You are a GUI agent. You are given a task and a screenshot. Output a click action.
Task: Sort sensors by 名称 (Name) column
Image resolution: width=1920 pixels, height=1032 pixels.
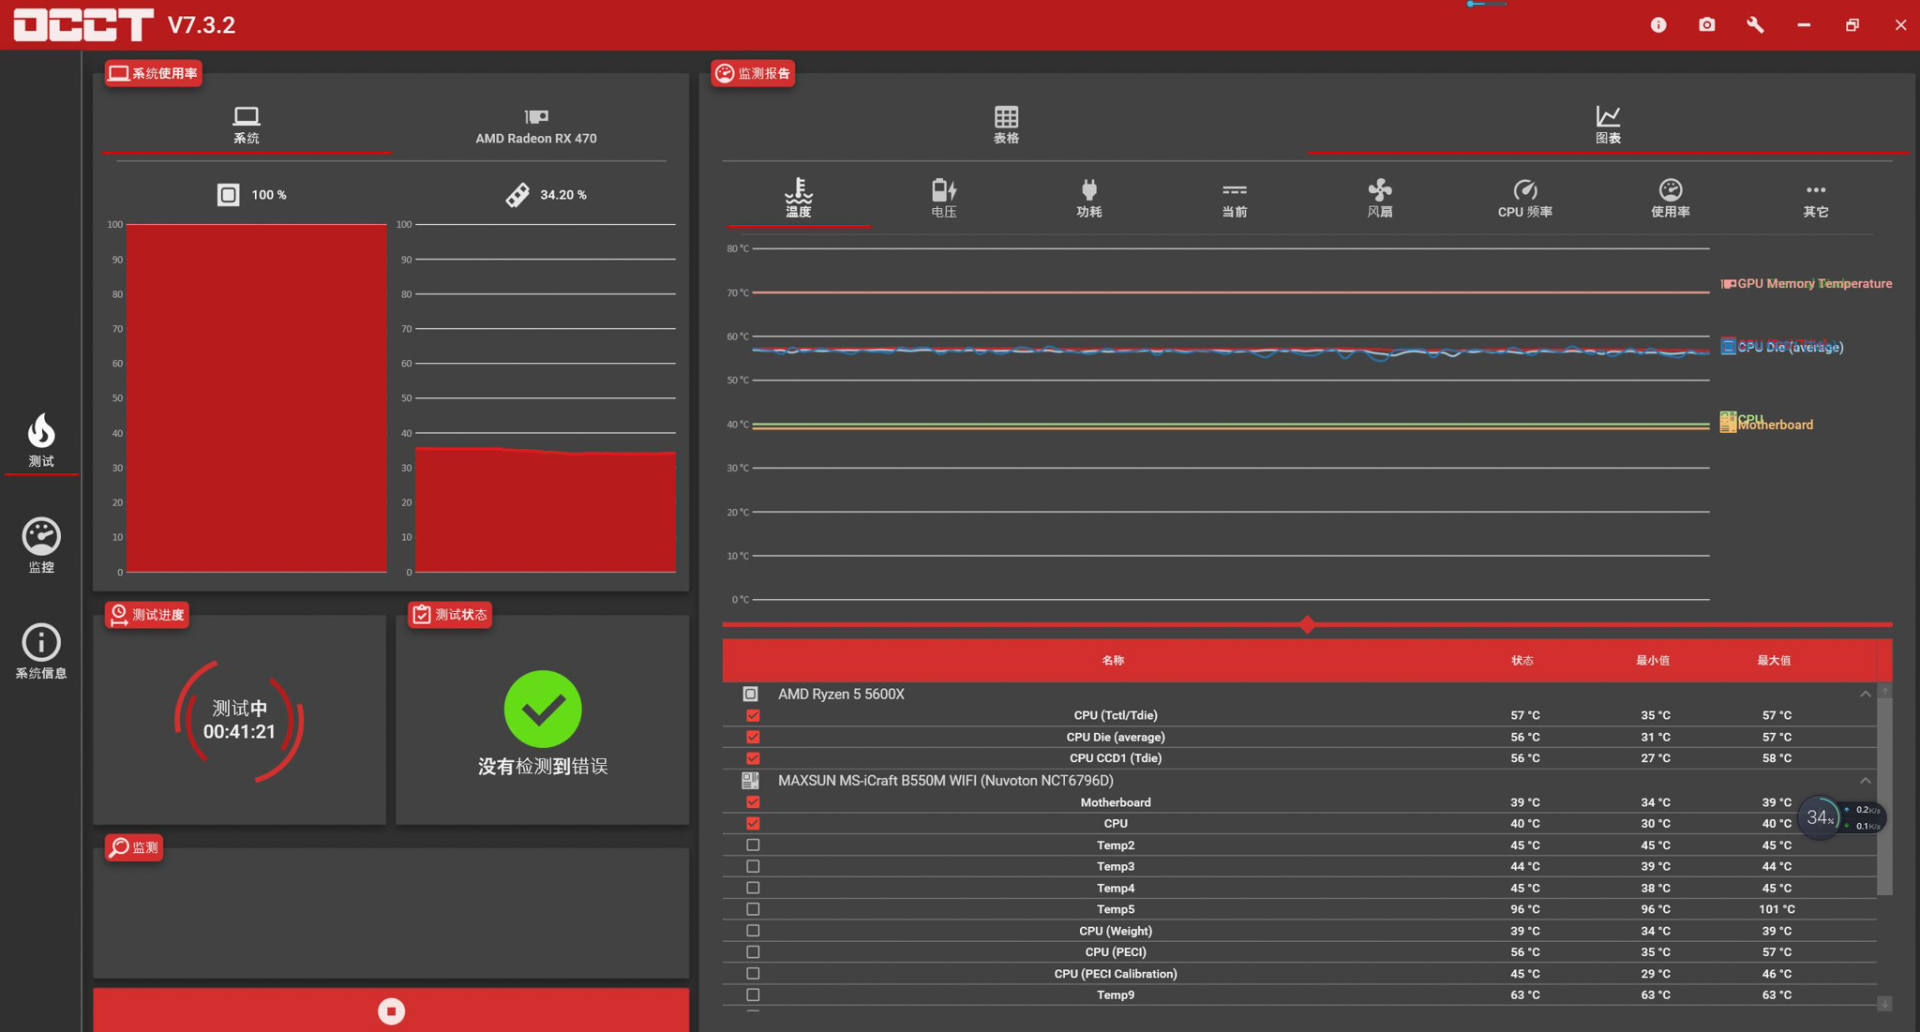click(1113, 660)
